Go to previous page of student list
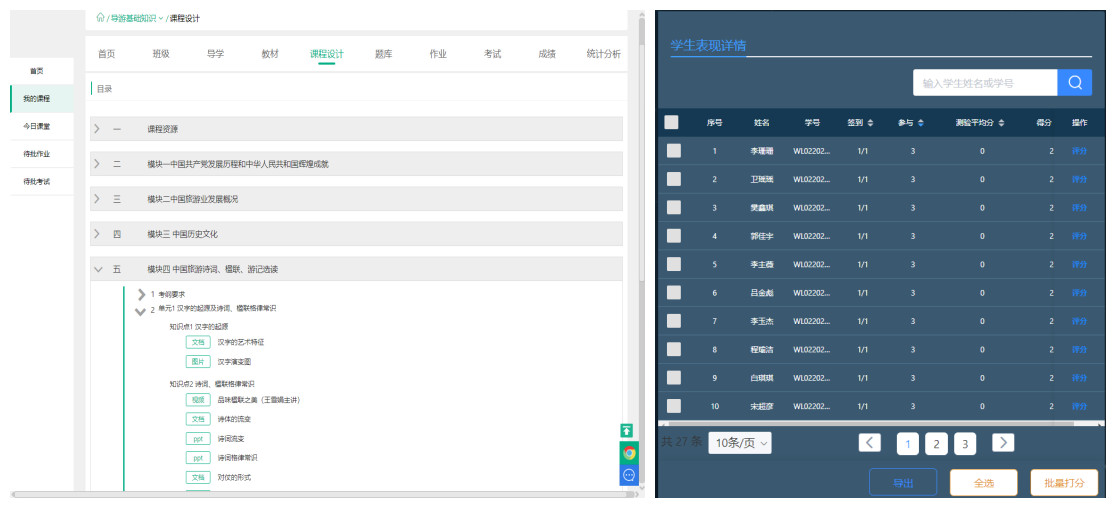The image size is (1116, 508). pyautogui.click(x=869, y=443)
